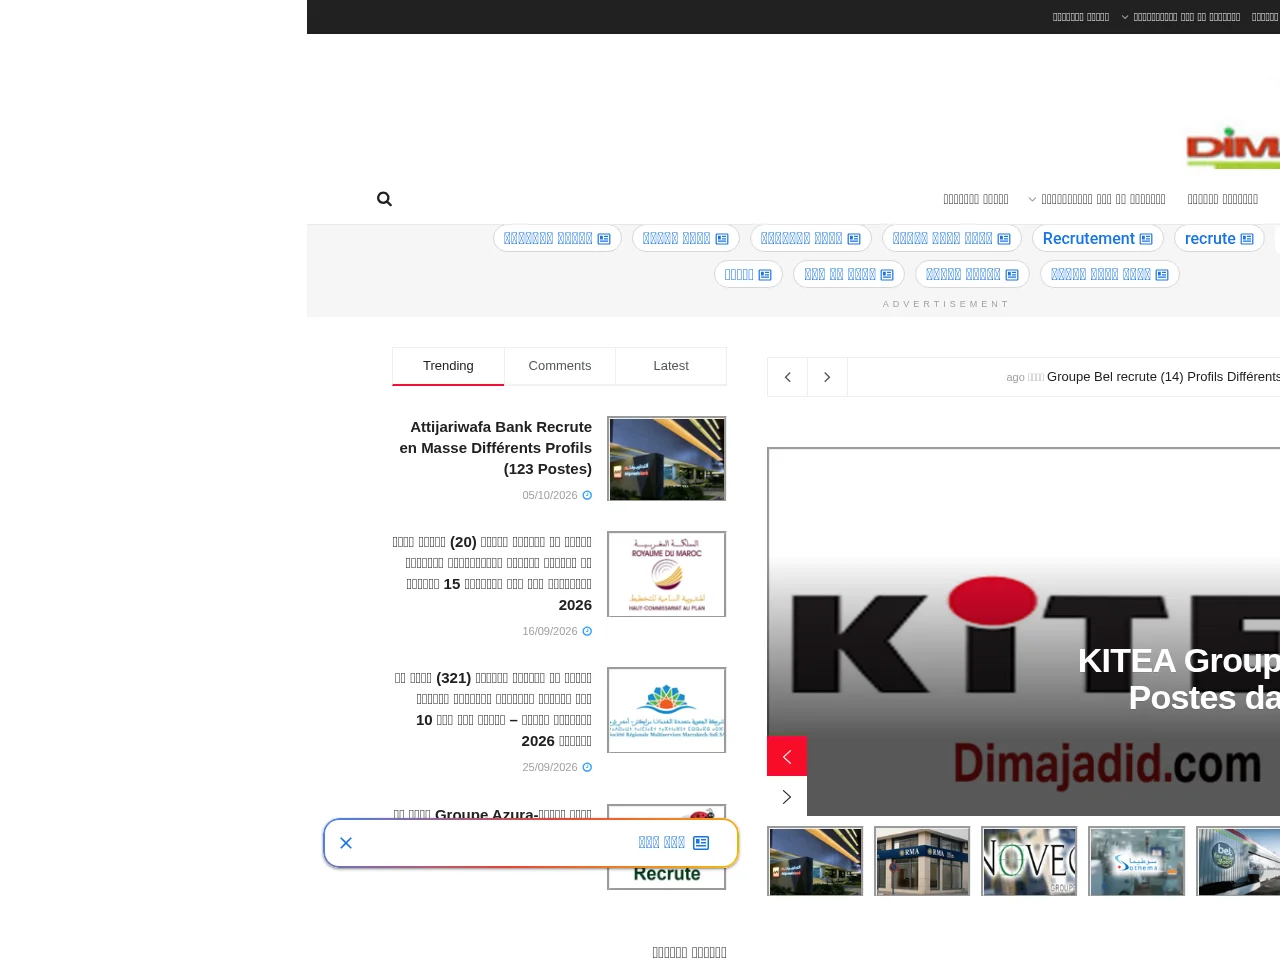
Task: Click the date 25/09/2026
Action: [x=550, y=767]
